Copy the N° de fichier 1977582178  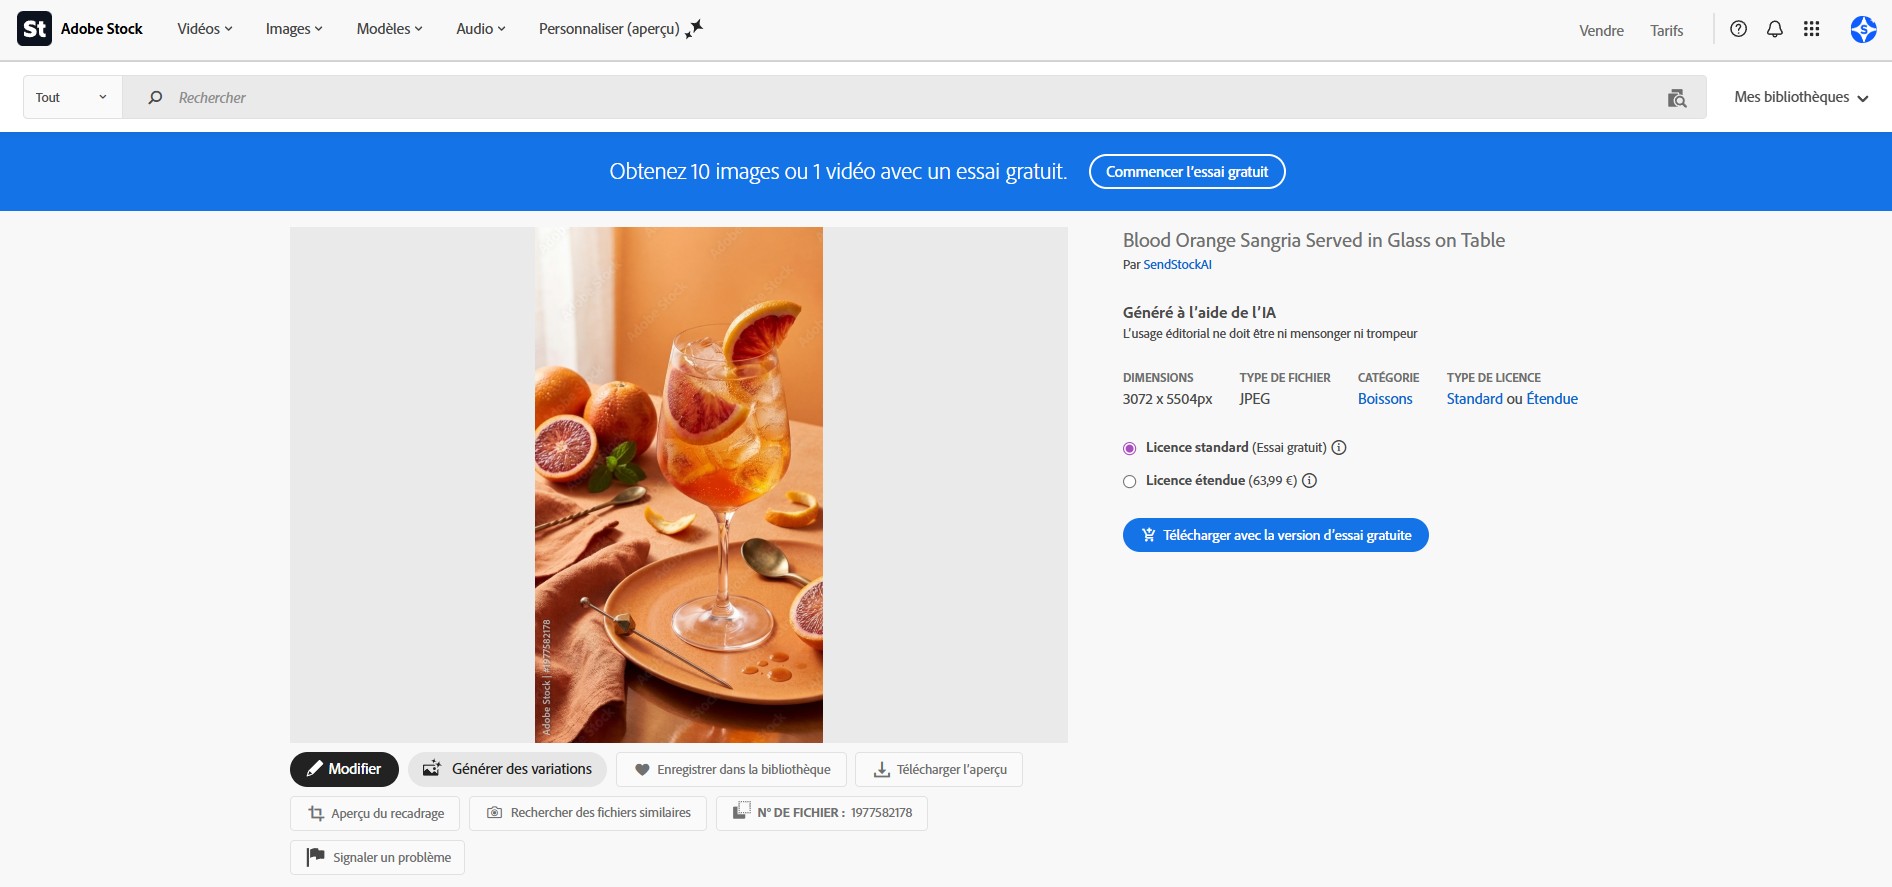click(x=822, y=813)
